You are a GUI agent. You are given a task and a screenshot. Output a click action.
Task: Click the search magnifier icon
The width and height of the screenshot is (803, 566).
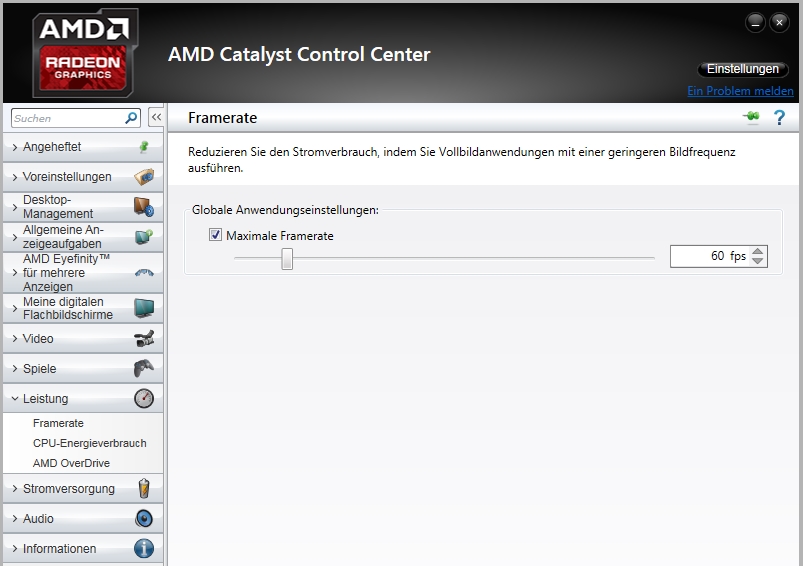point(131,118)
